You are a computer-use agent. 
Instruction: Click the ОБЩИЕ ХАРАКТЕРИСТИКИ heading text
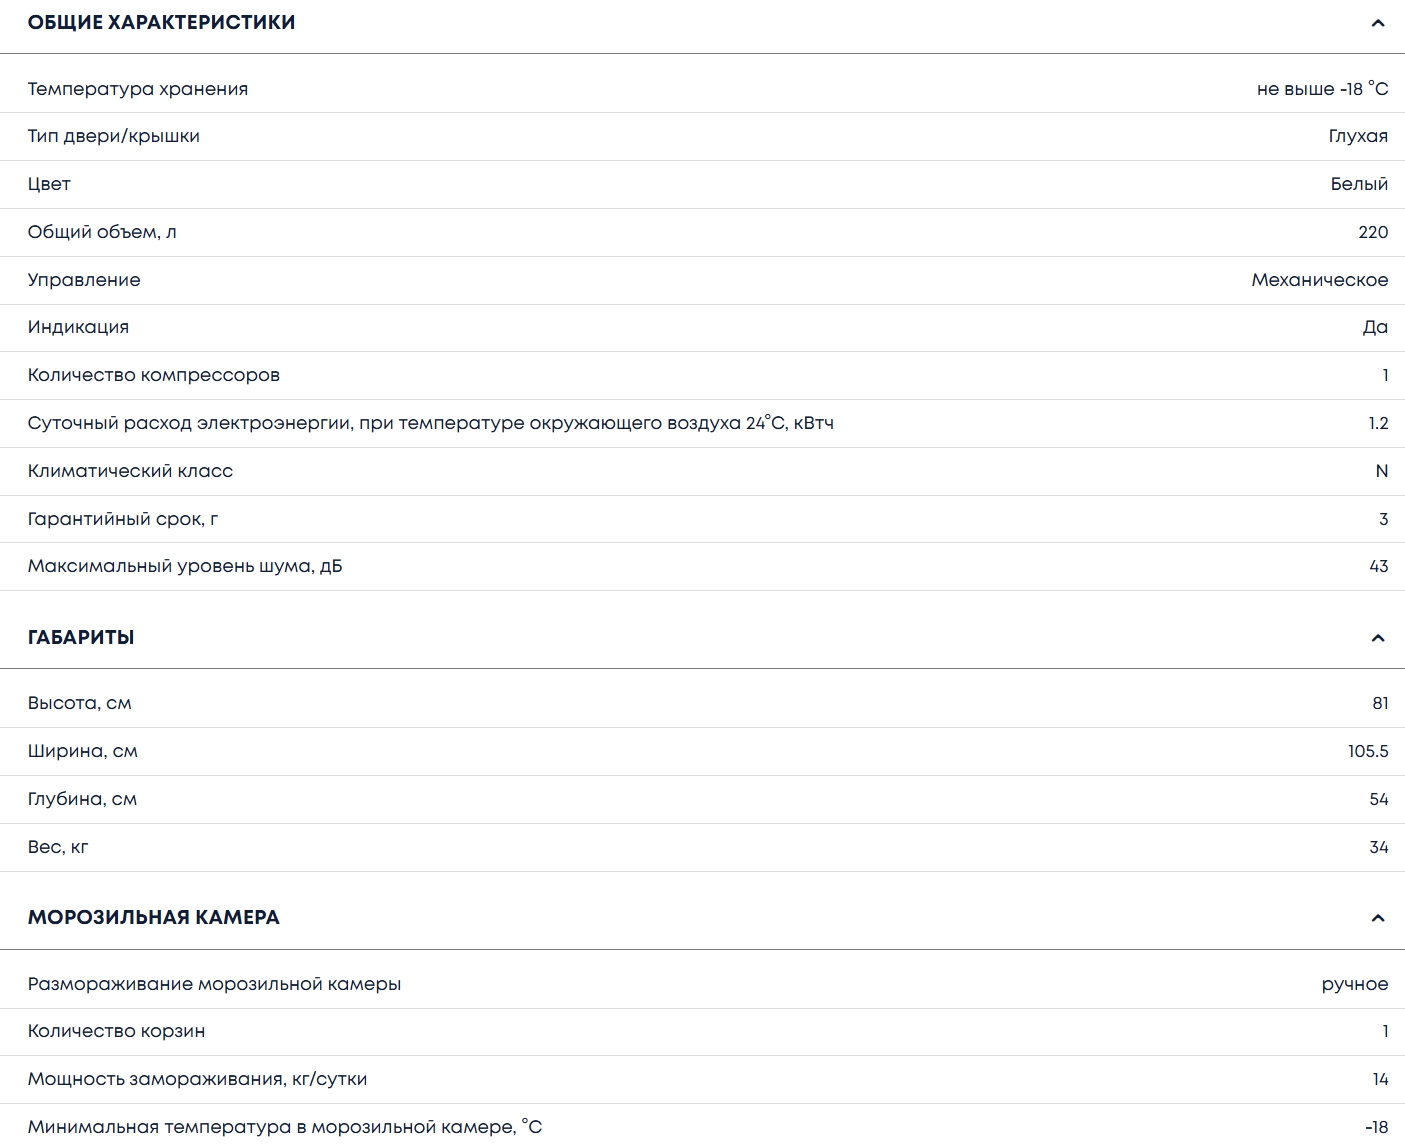(x=162, y=23)
